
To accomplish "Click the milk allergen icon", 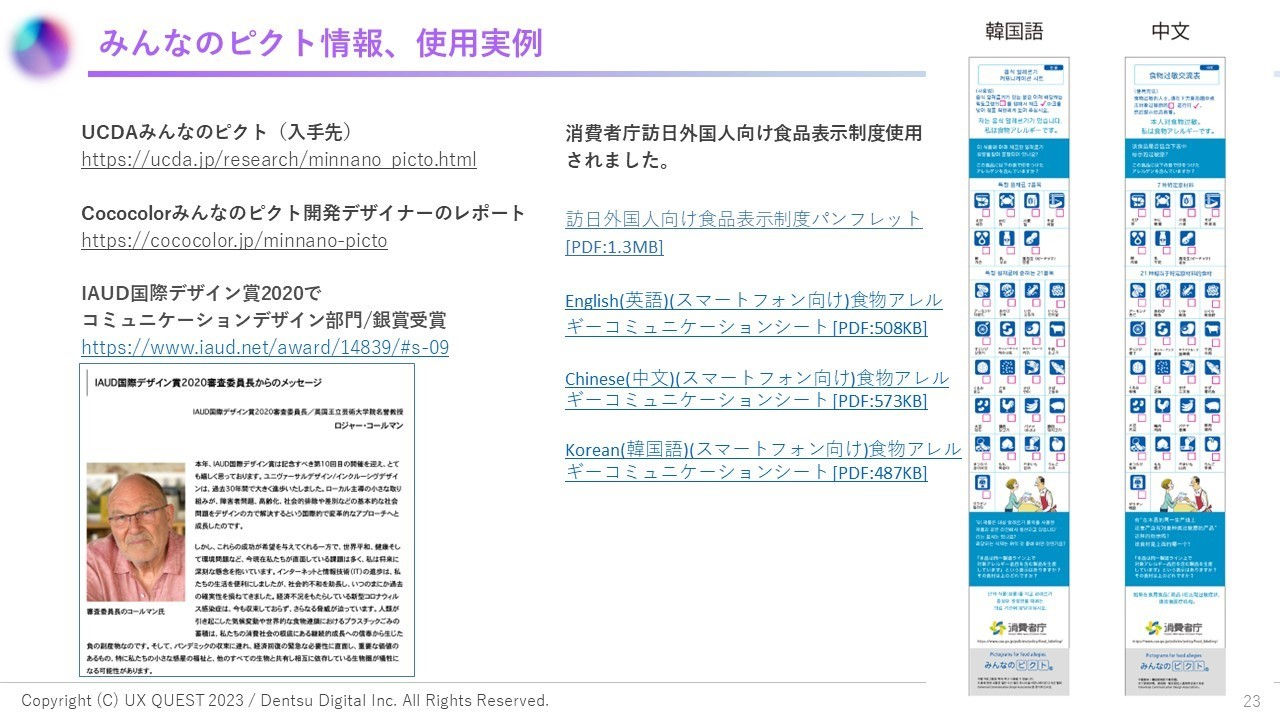I will pyautogui.click(x=1006, y=239).
